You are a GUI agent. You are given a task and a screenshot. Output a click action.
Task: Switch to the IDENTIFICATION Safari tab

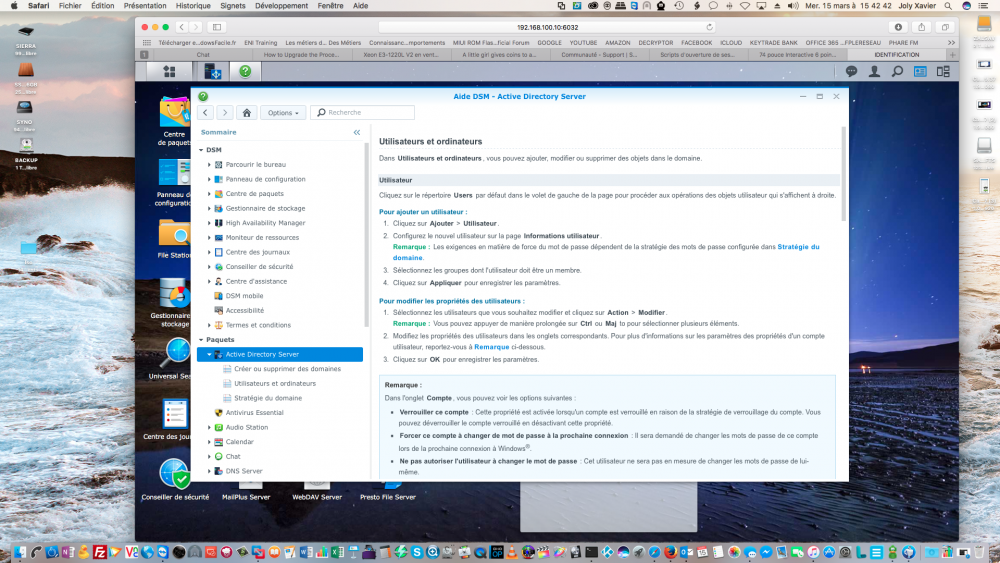click(x=897, y=55)
